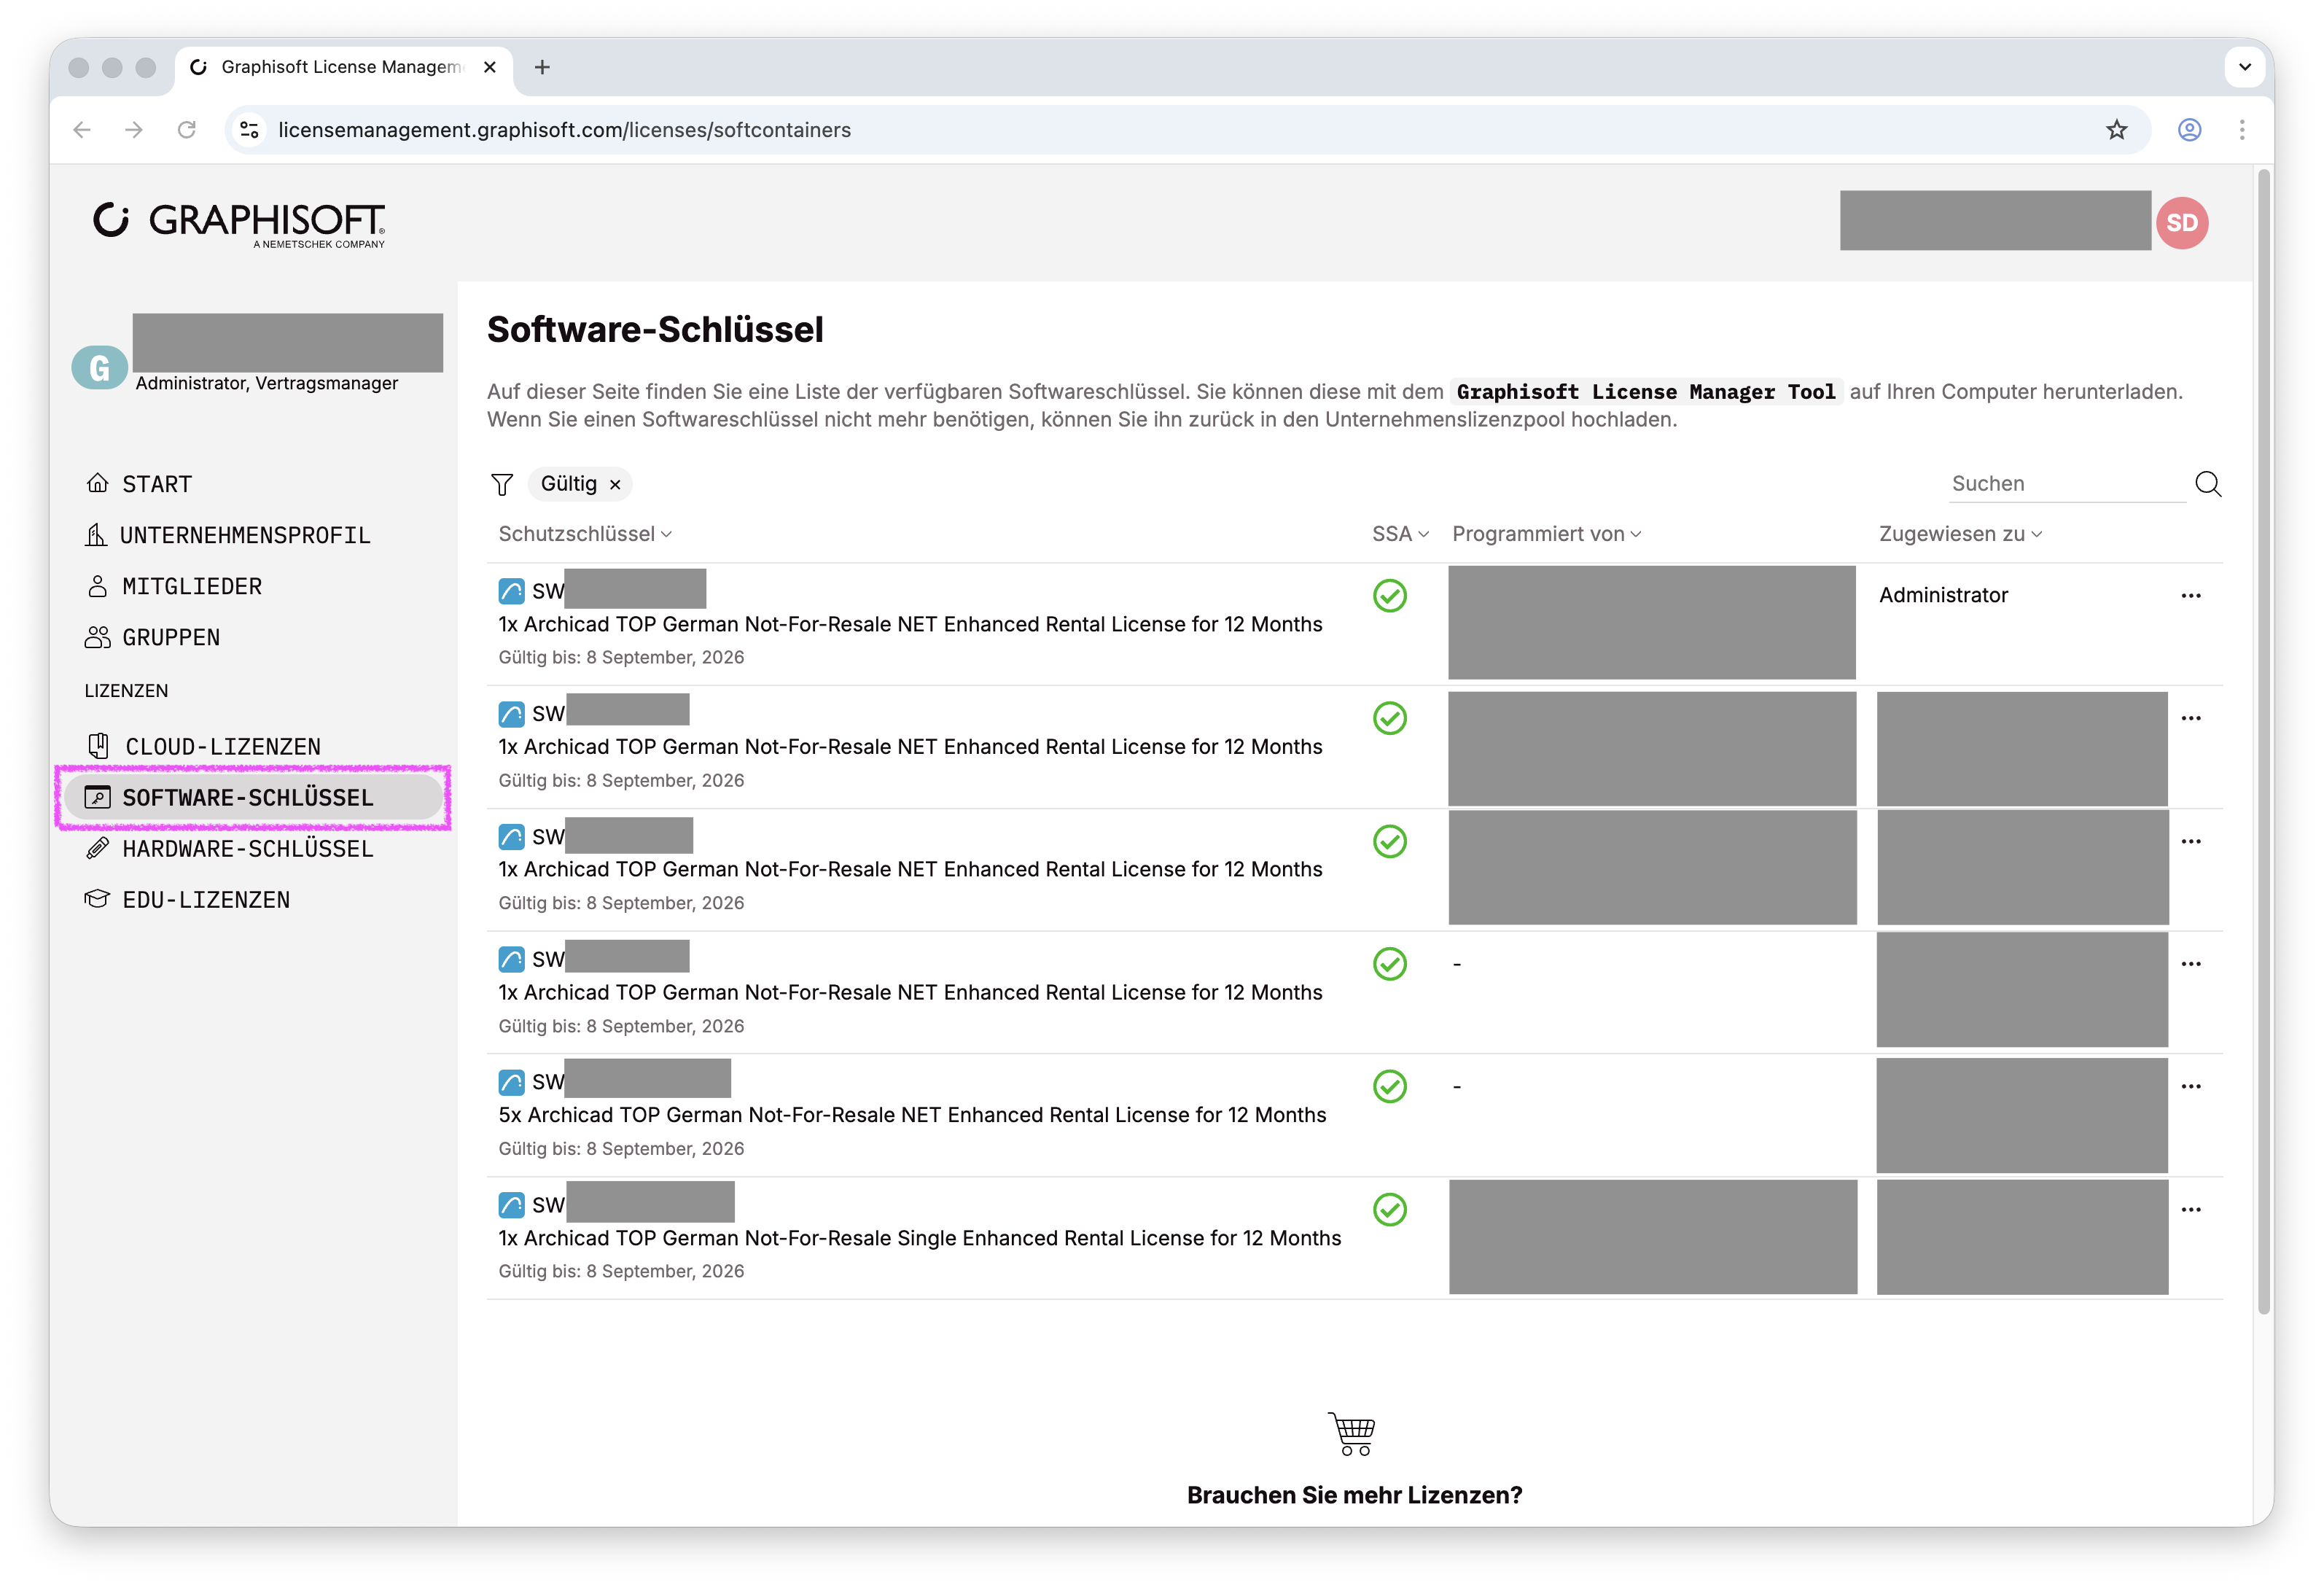The width and height of the screenshot is (2324, 1588).
Task: Select SOFTWARE-SCHLÜSSEL in the sidebar
Action: [253, 797]
